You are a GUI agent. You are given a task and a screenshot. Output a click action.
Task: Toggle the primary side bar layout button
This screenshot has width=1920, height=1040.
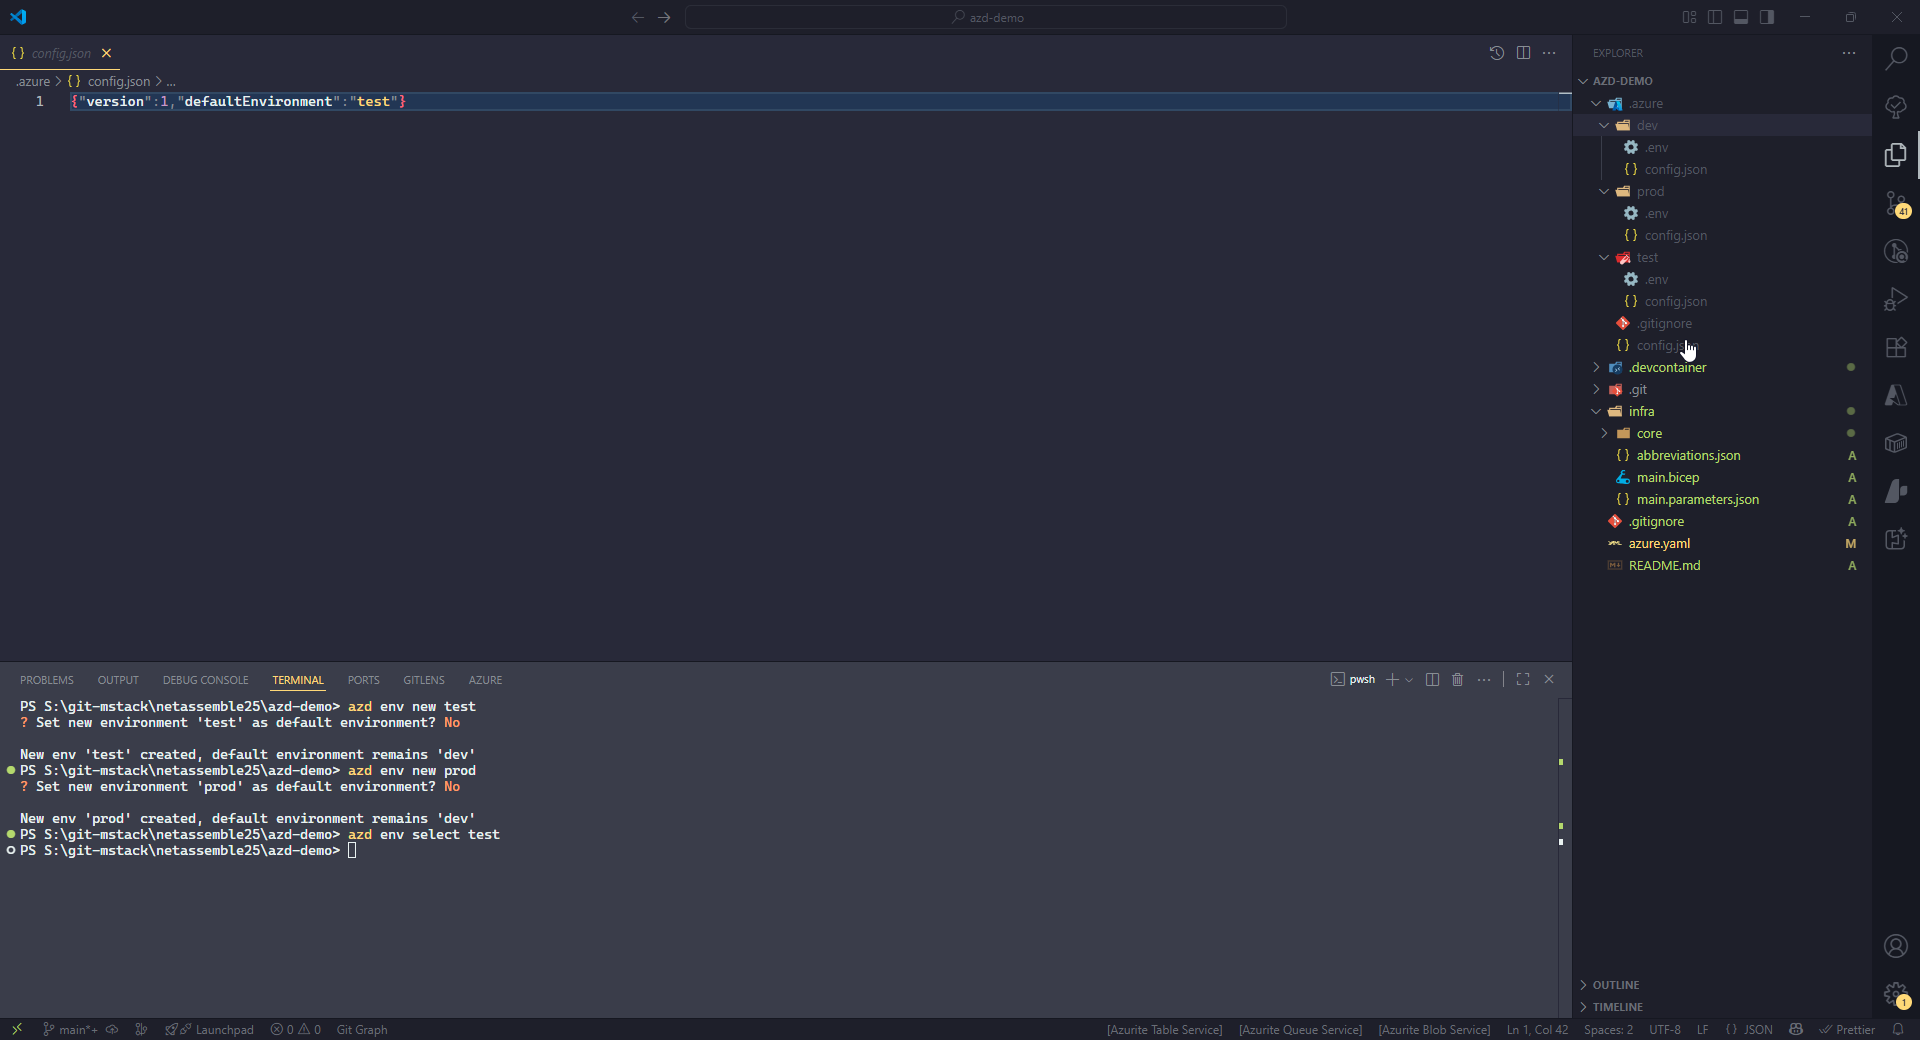(x=1715, y=17)
